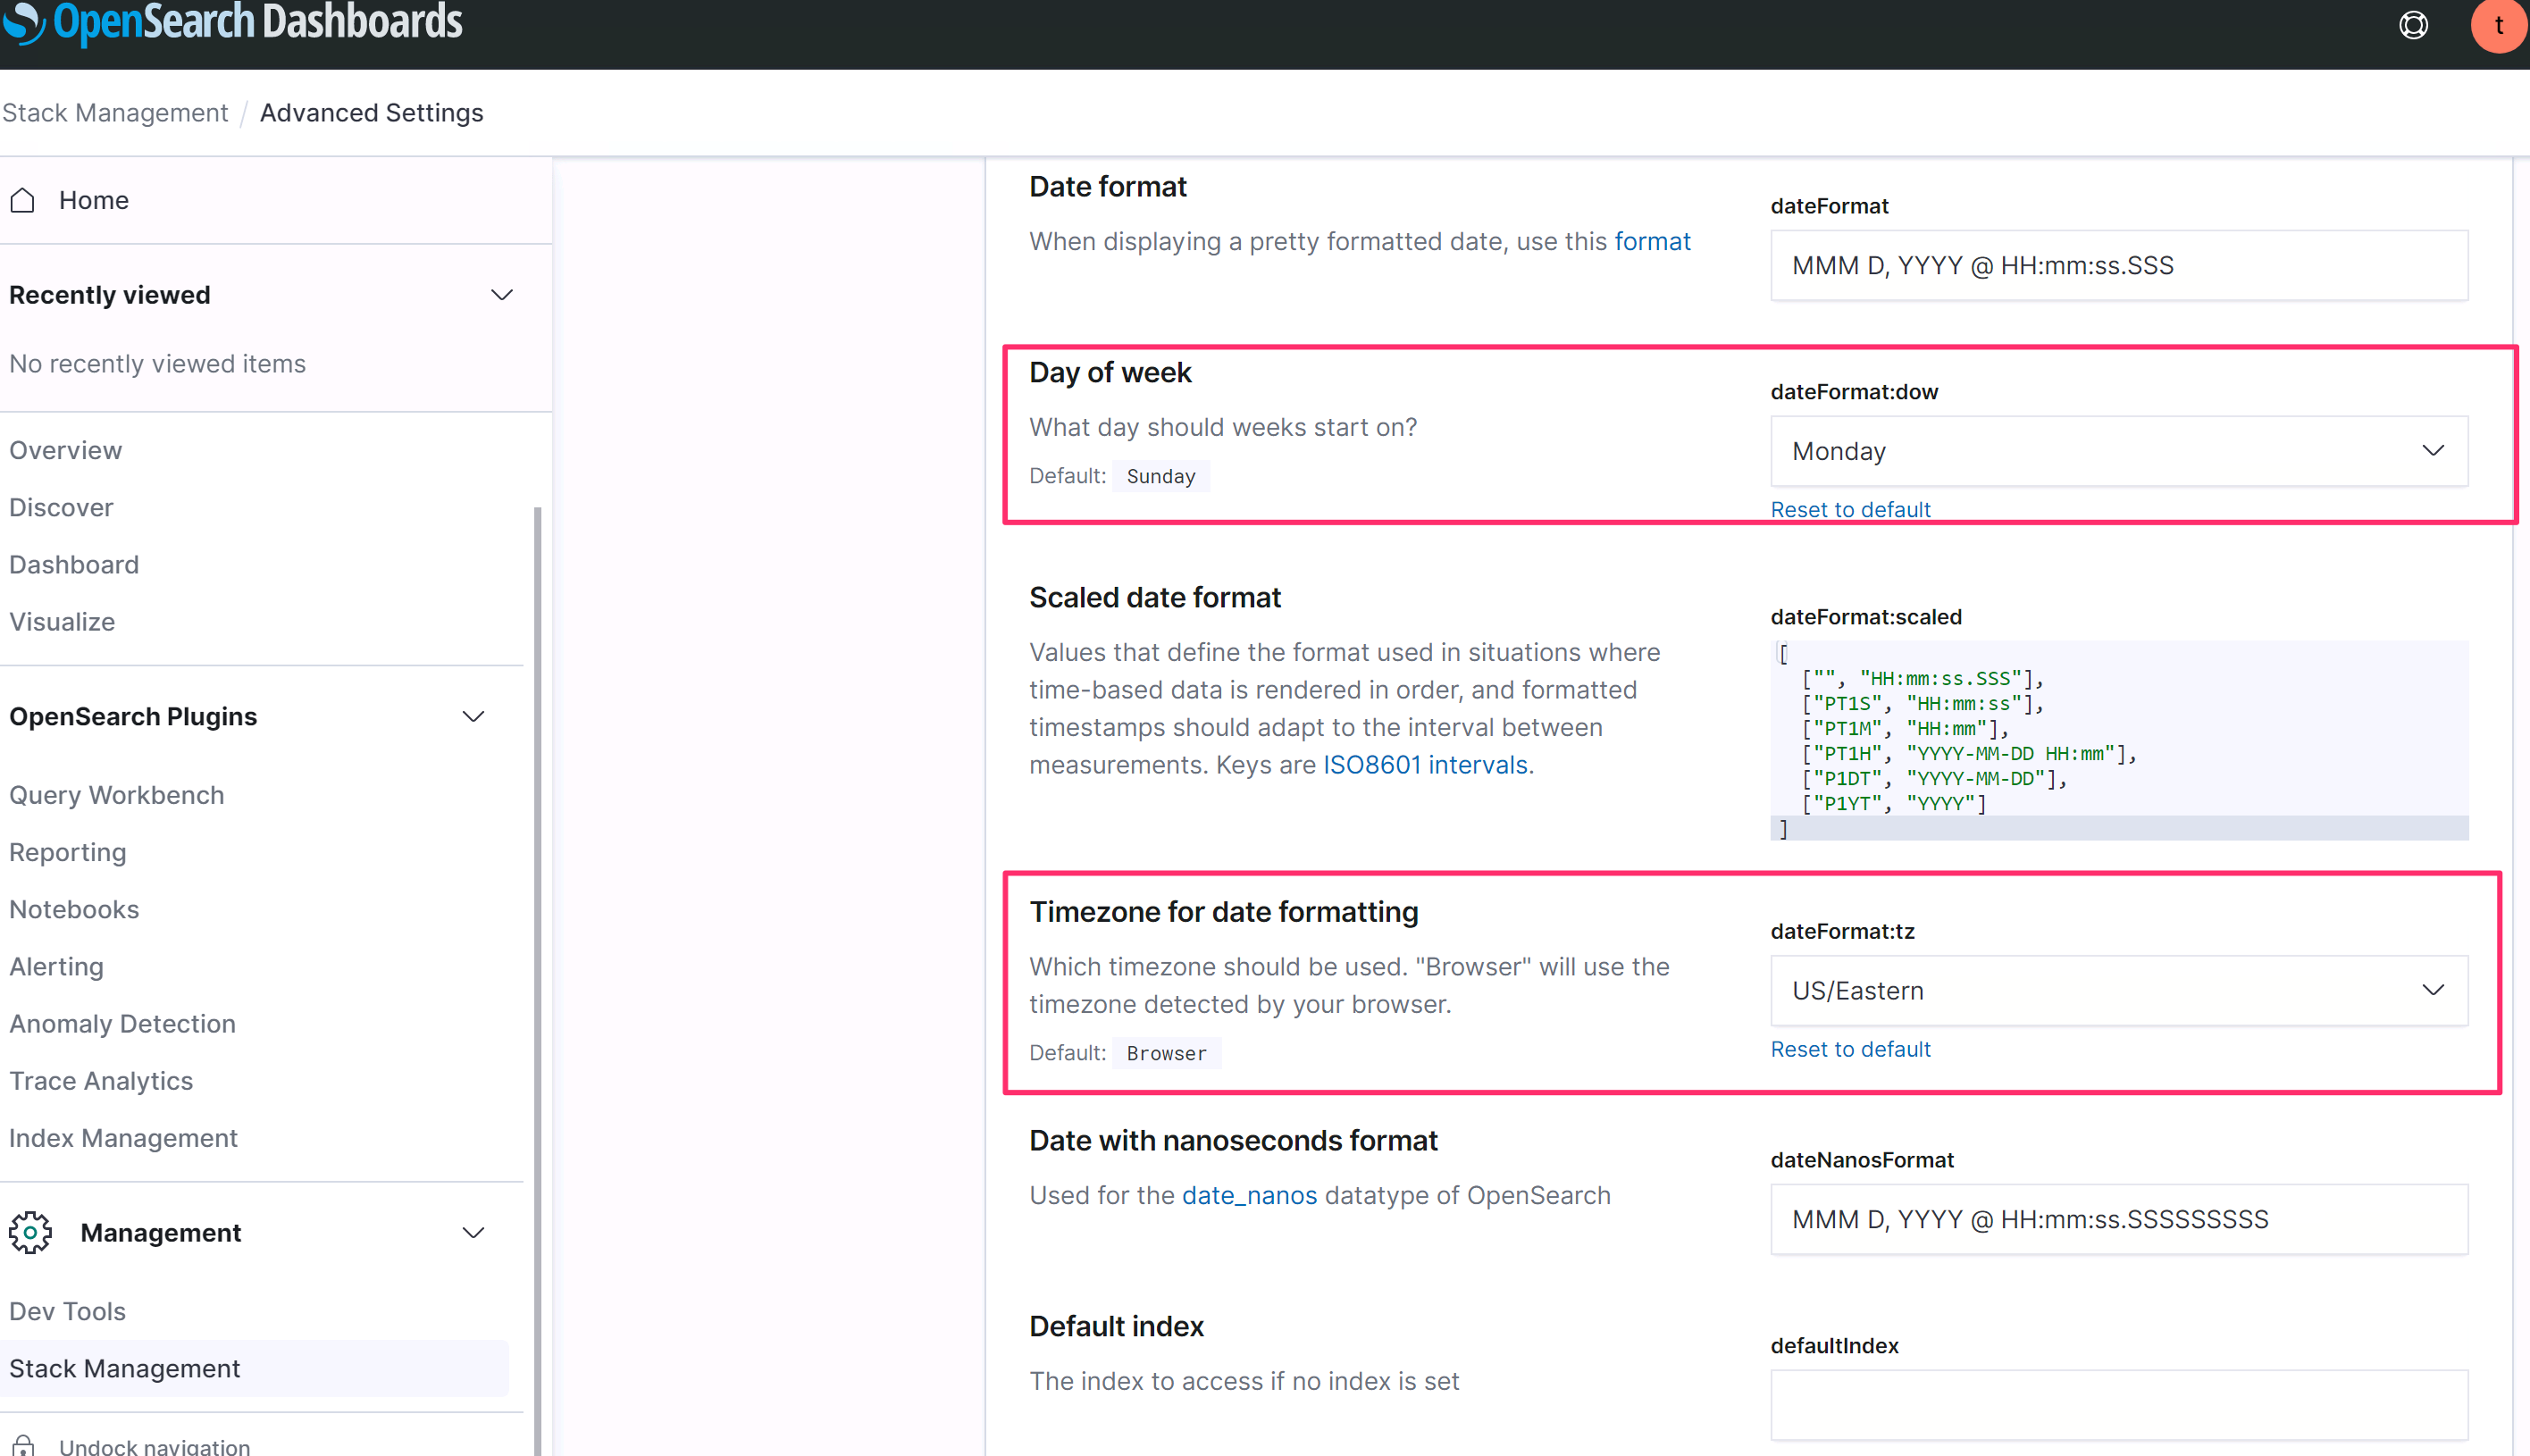2530x1456 pixels.
Task: Open the help lifebuoy icon
Action: pyautogui.click(x=2413, y=25)
